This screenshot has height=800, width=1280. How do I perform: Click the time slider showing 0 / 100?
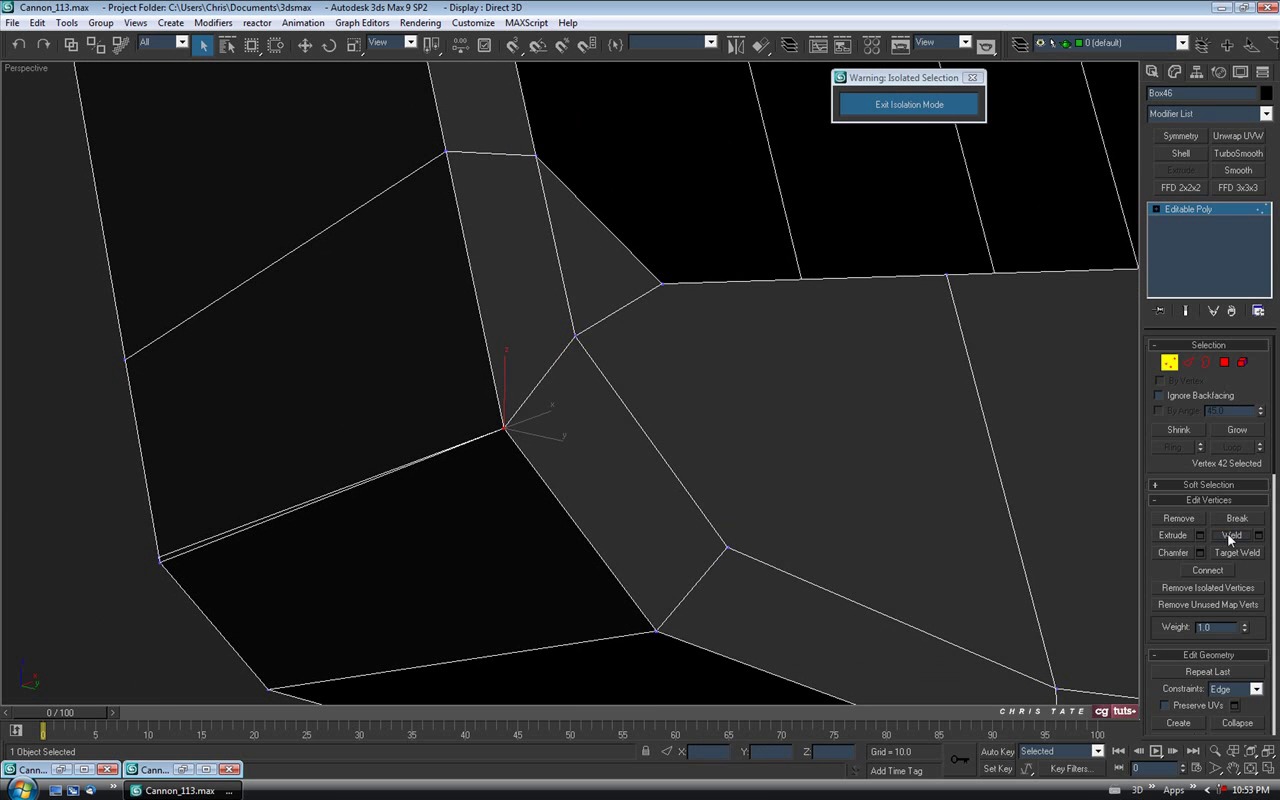[x=60, y=713]
